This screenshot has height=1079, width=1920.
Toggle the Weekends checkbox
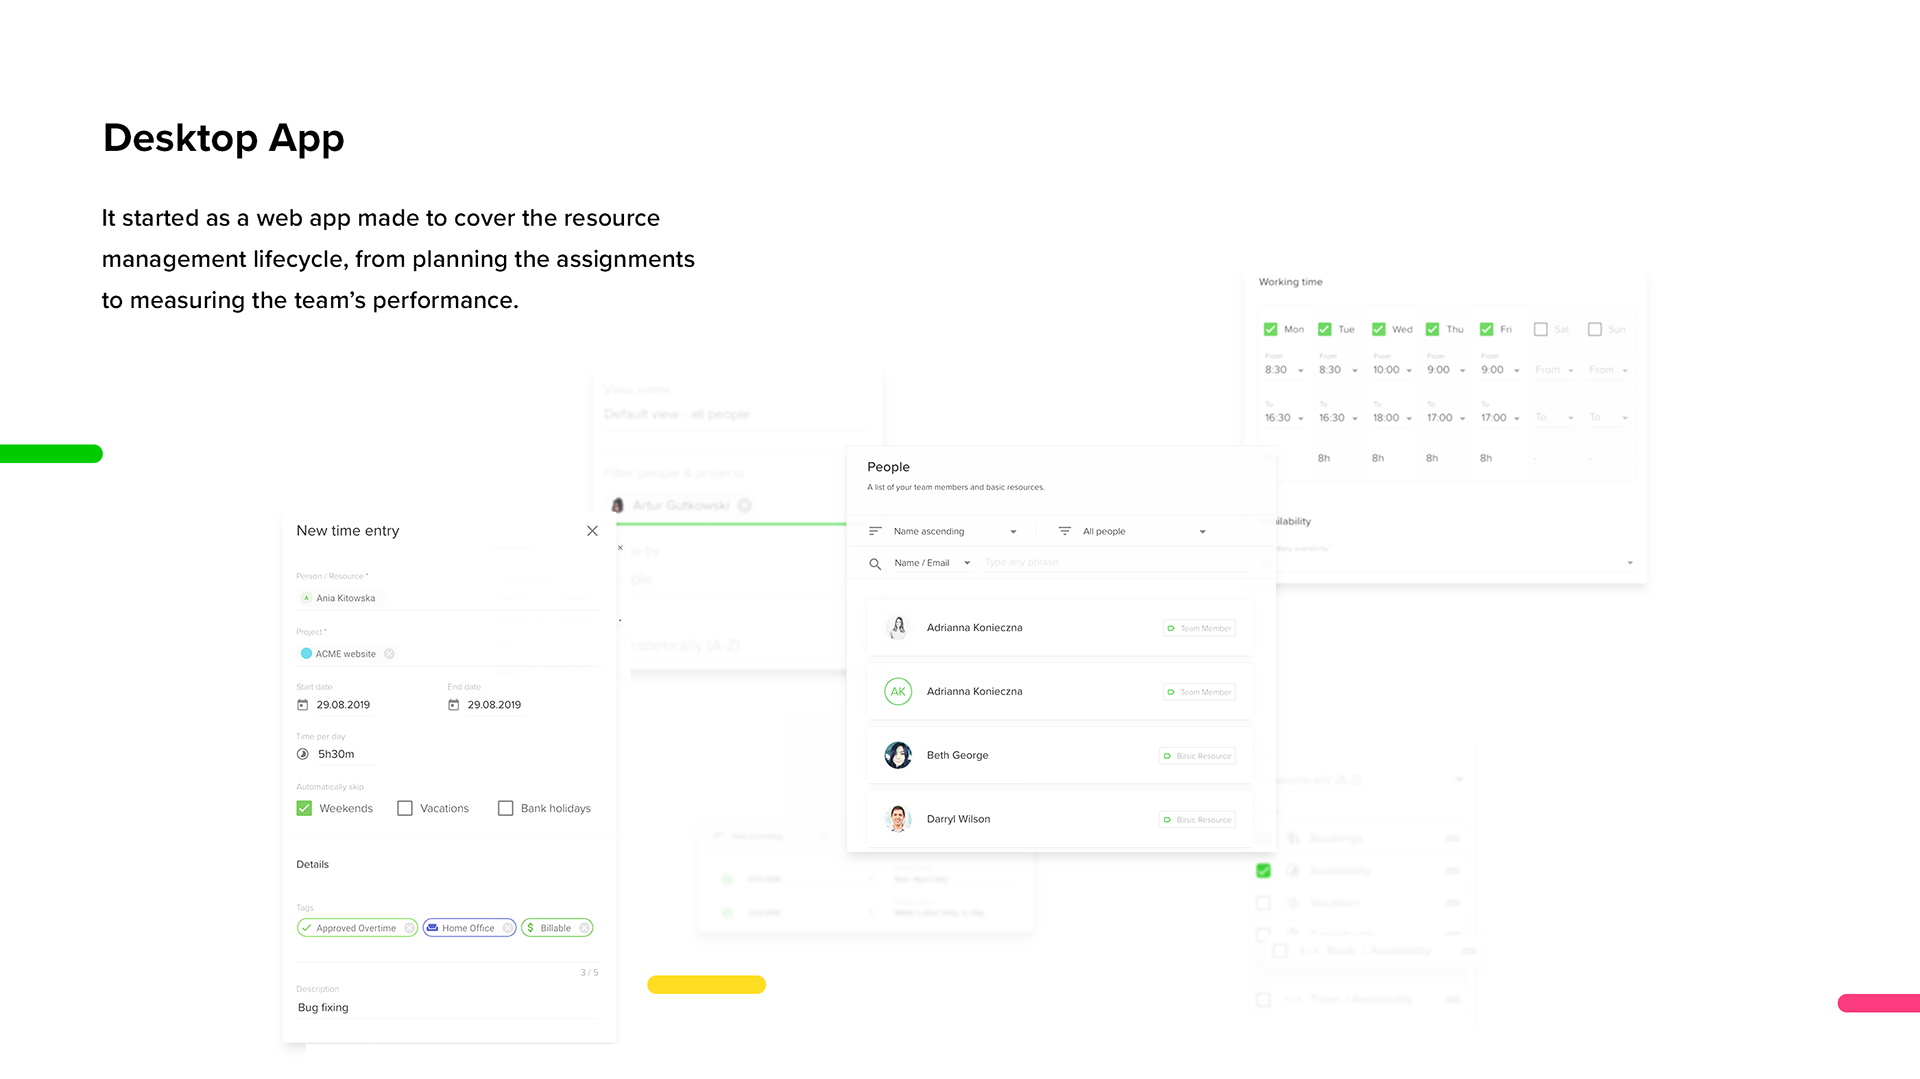(x=304, y=808)
